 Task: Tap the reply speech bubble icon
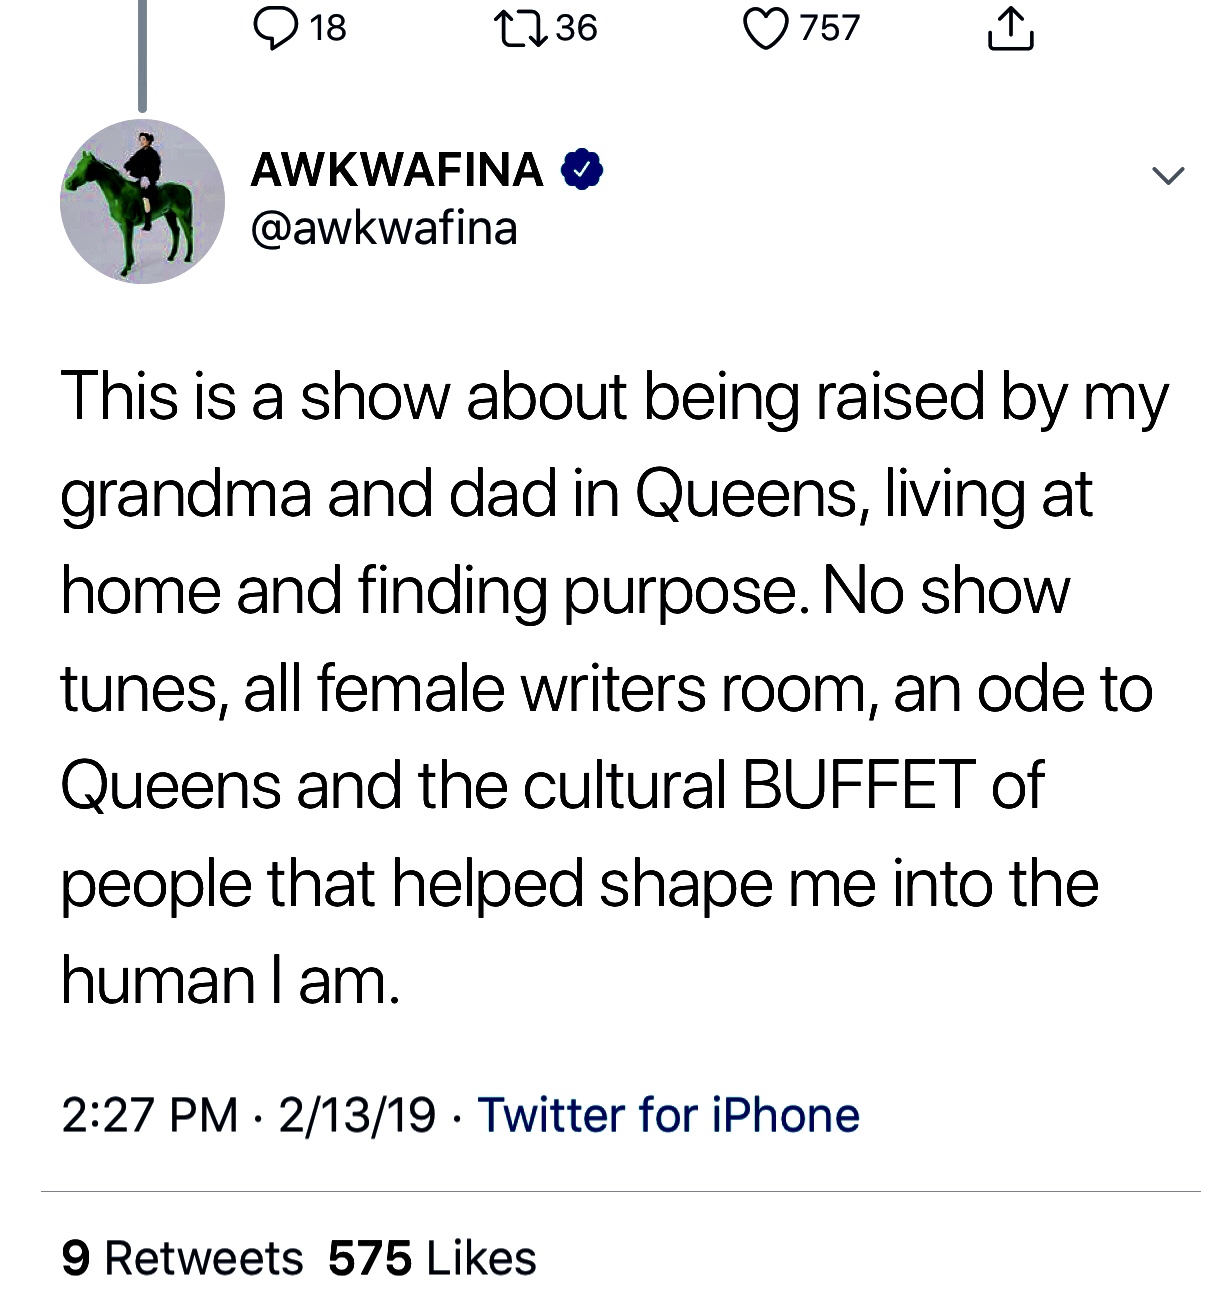tap(273, 28)
